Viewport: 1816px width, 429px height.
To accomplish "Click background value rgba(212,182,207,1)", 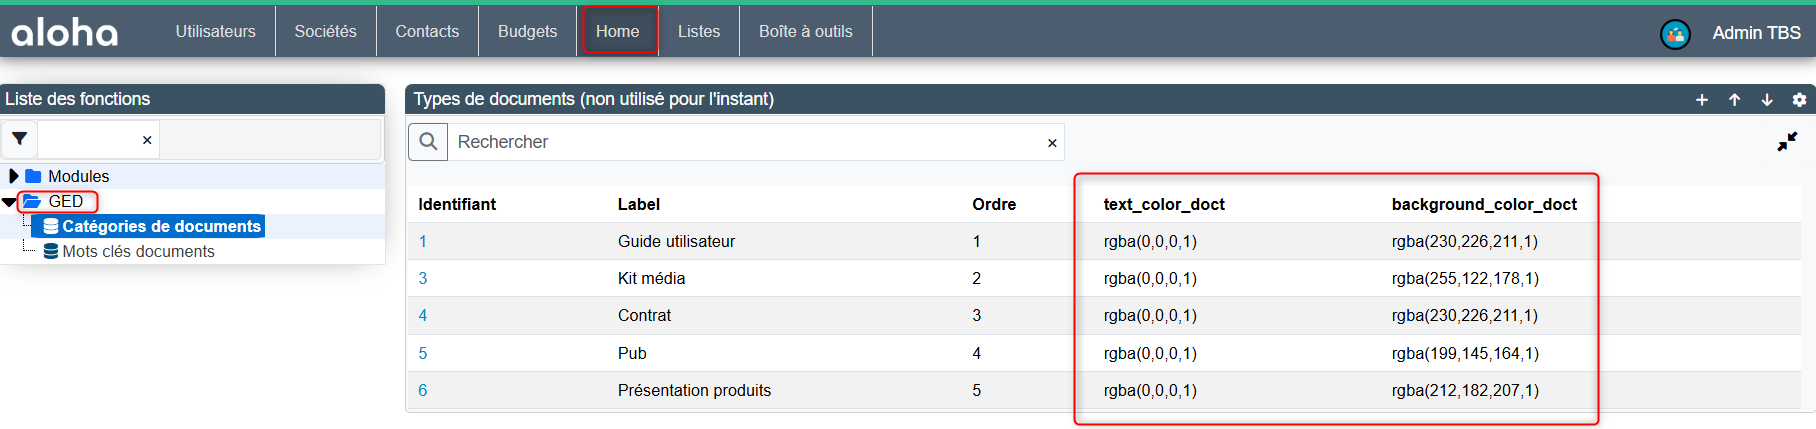I will (x=1465, y=390).
